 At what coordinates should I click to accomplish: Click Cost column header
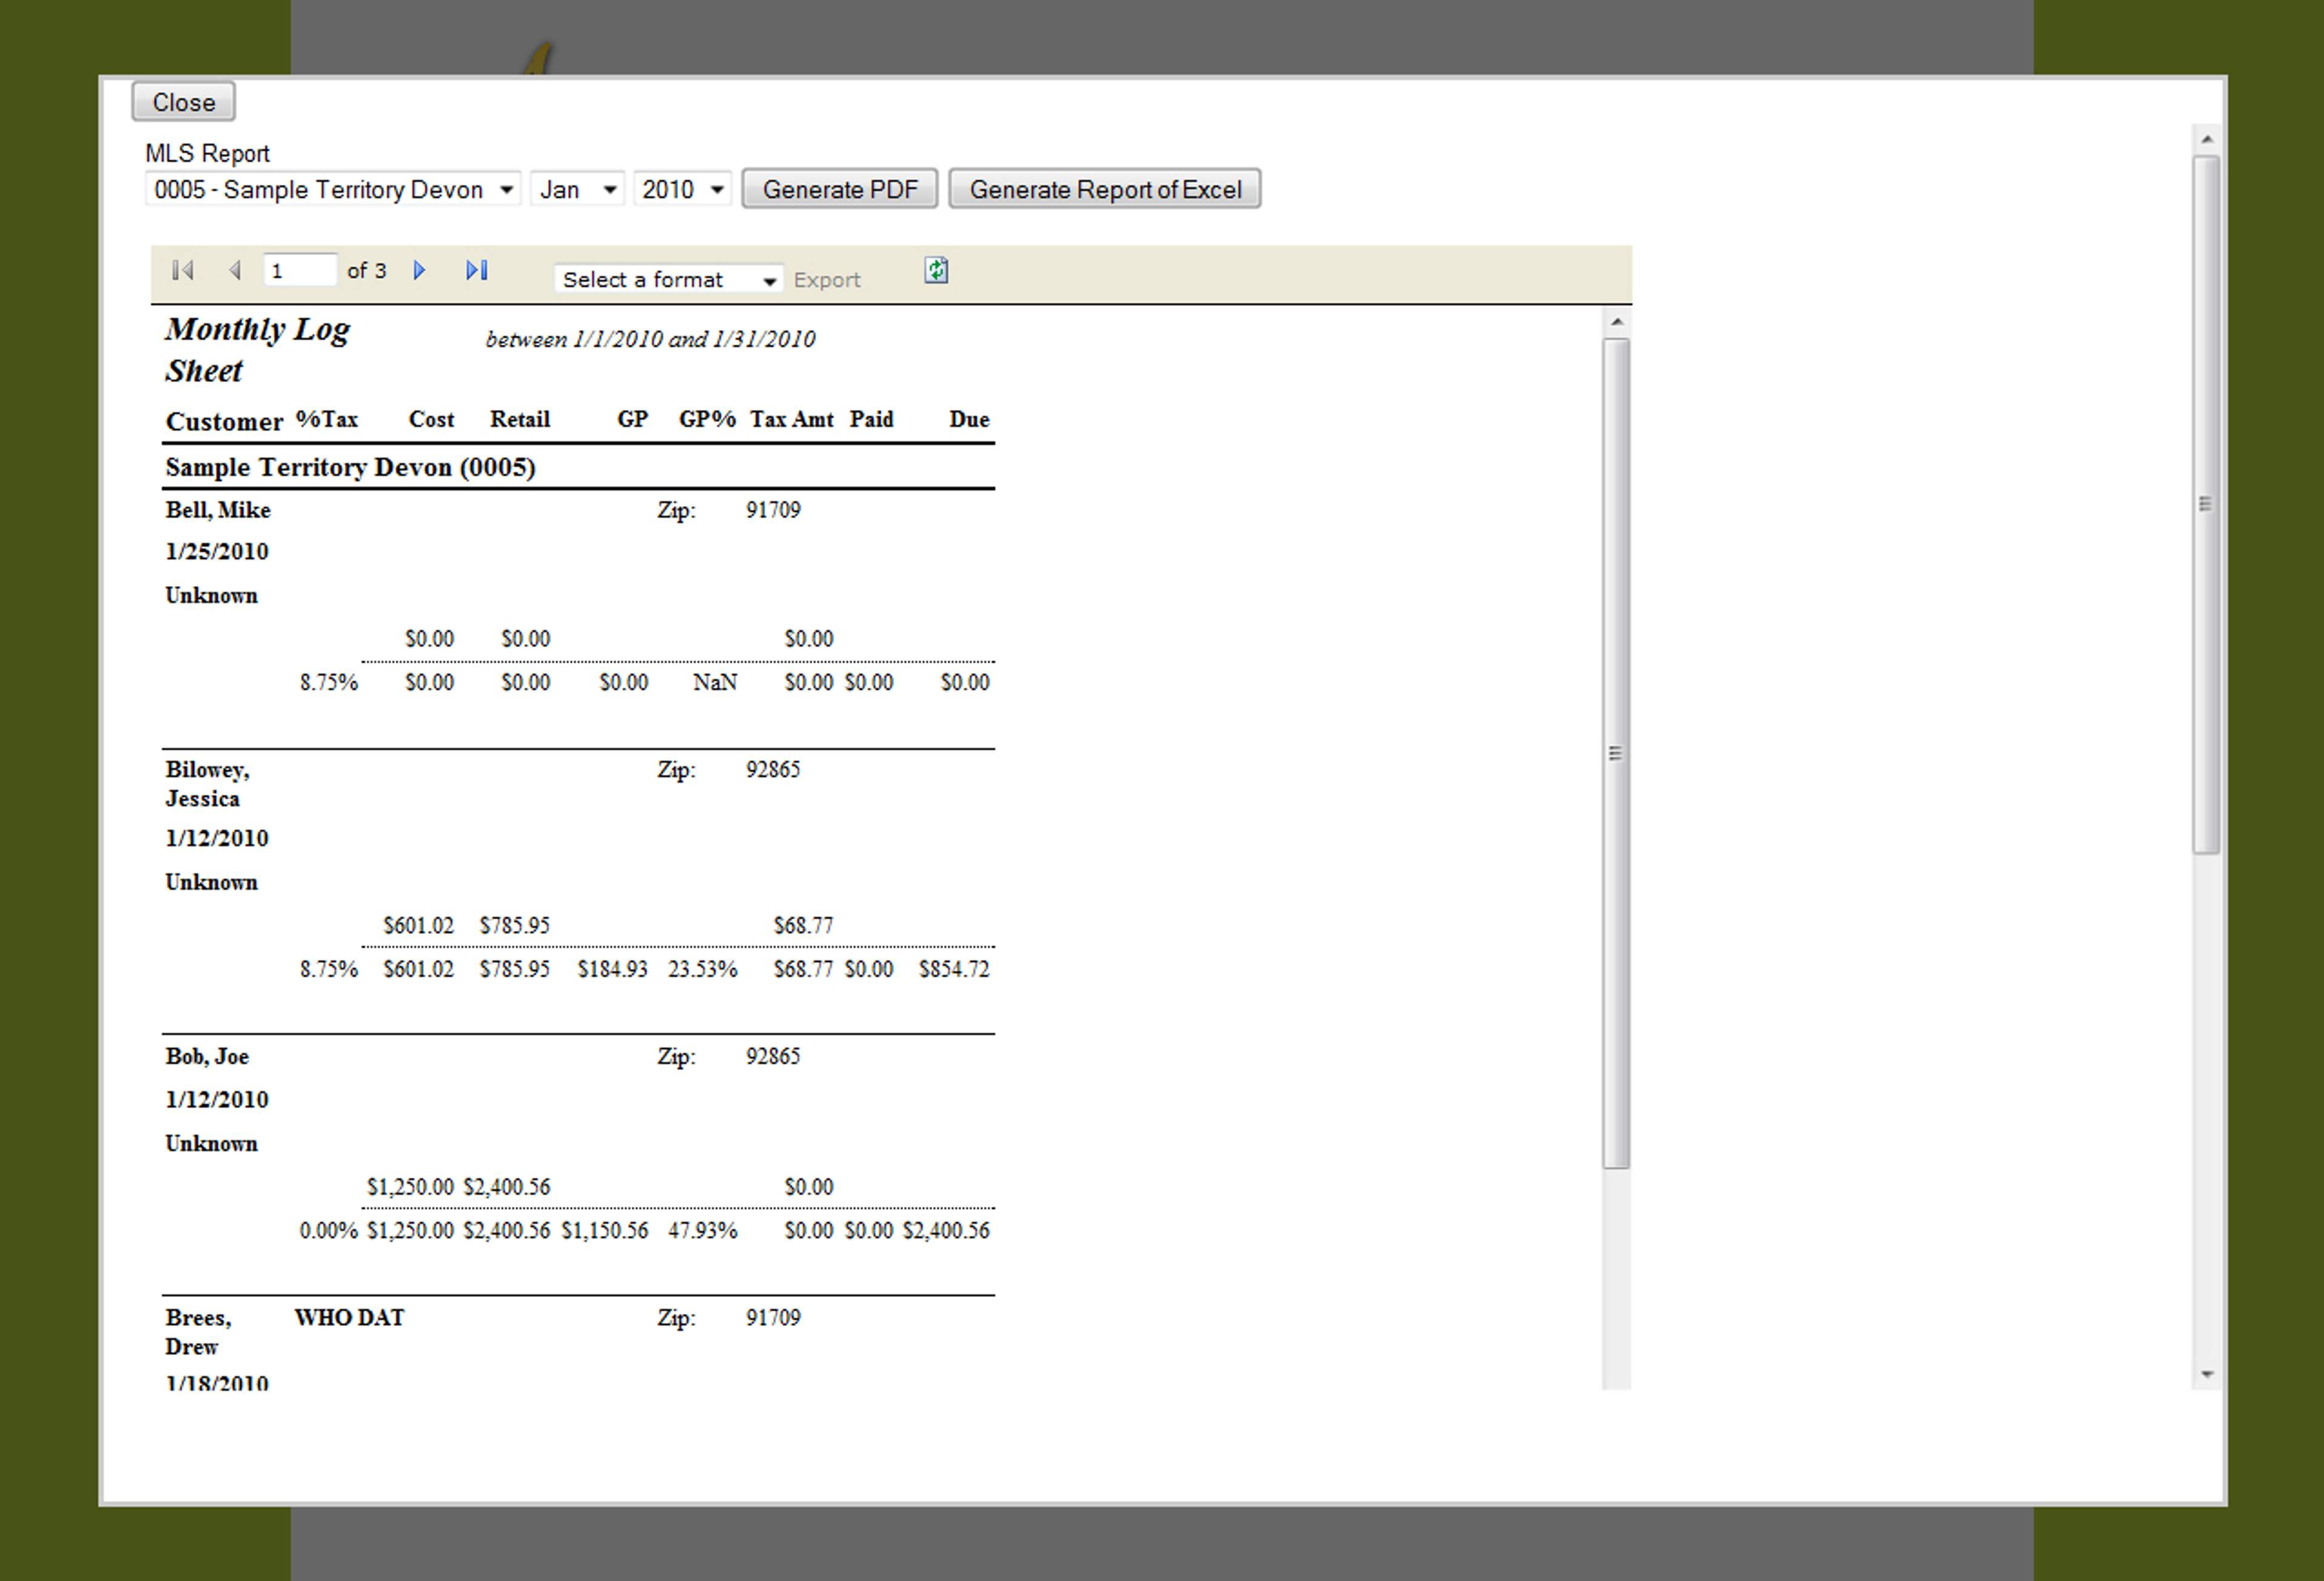pyautogui.click(x=431, y=419)
